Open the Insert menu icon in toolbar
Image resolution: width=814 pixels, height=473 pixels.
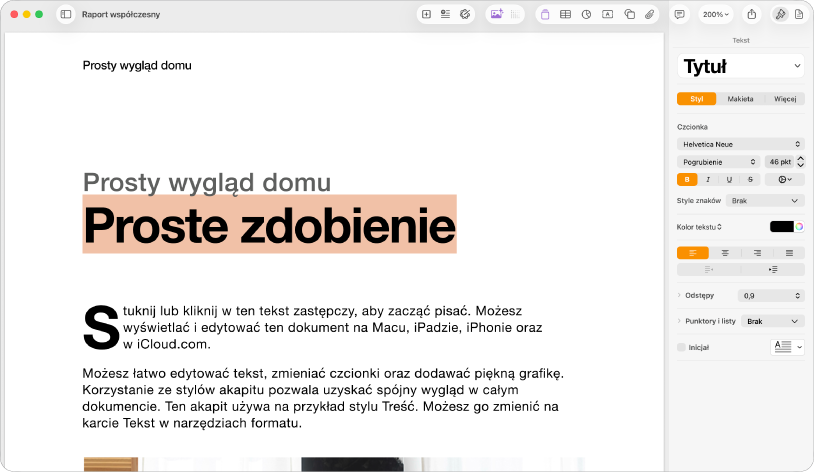445,15
